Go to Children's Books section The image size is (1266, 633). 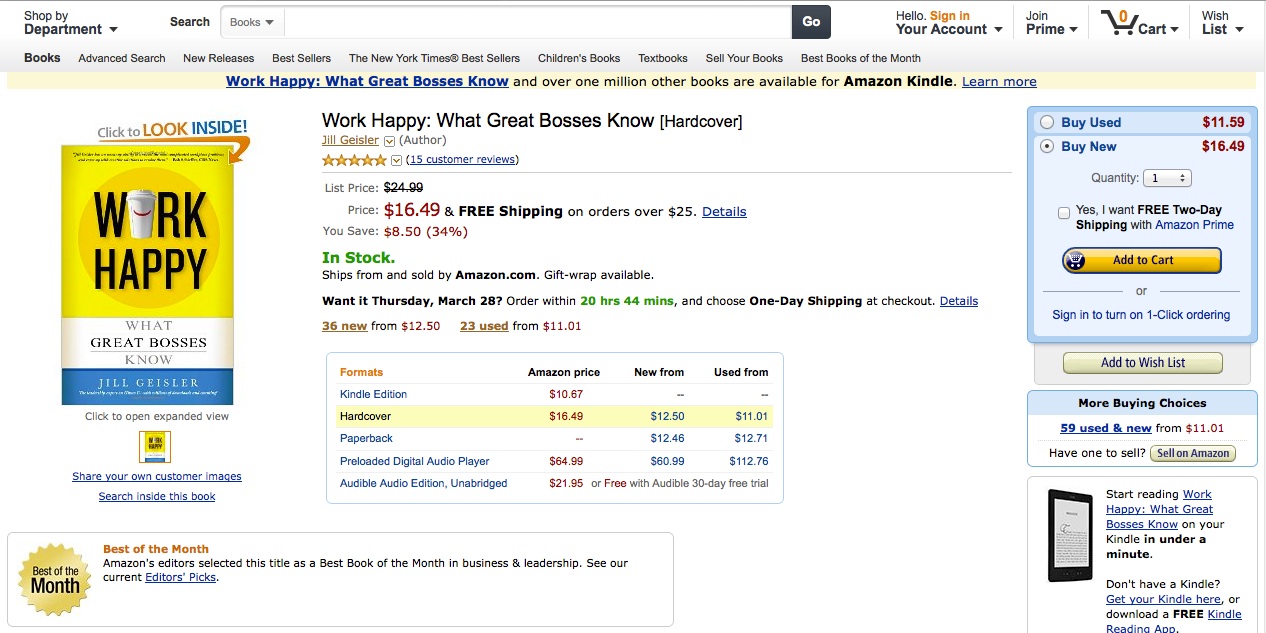578,58
